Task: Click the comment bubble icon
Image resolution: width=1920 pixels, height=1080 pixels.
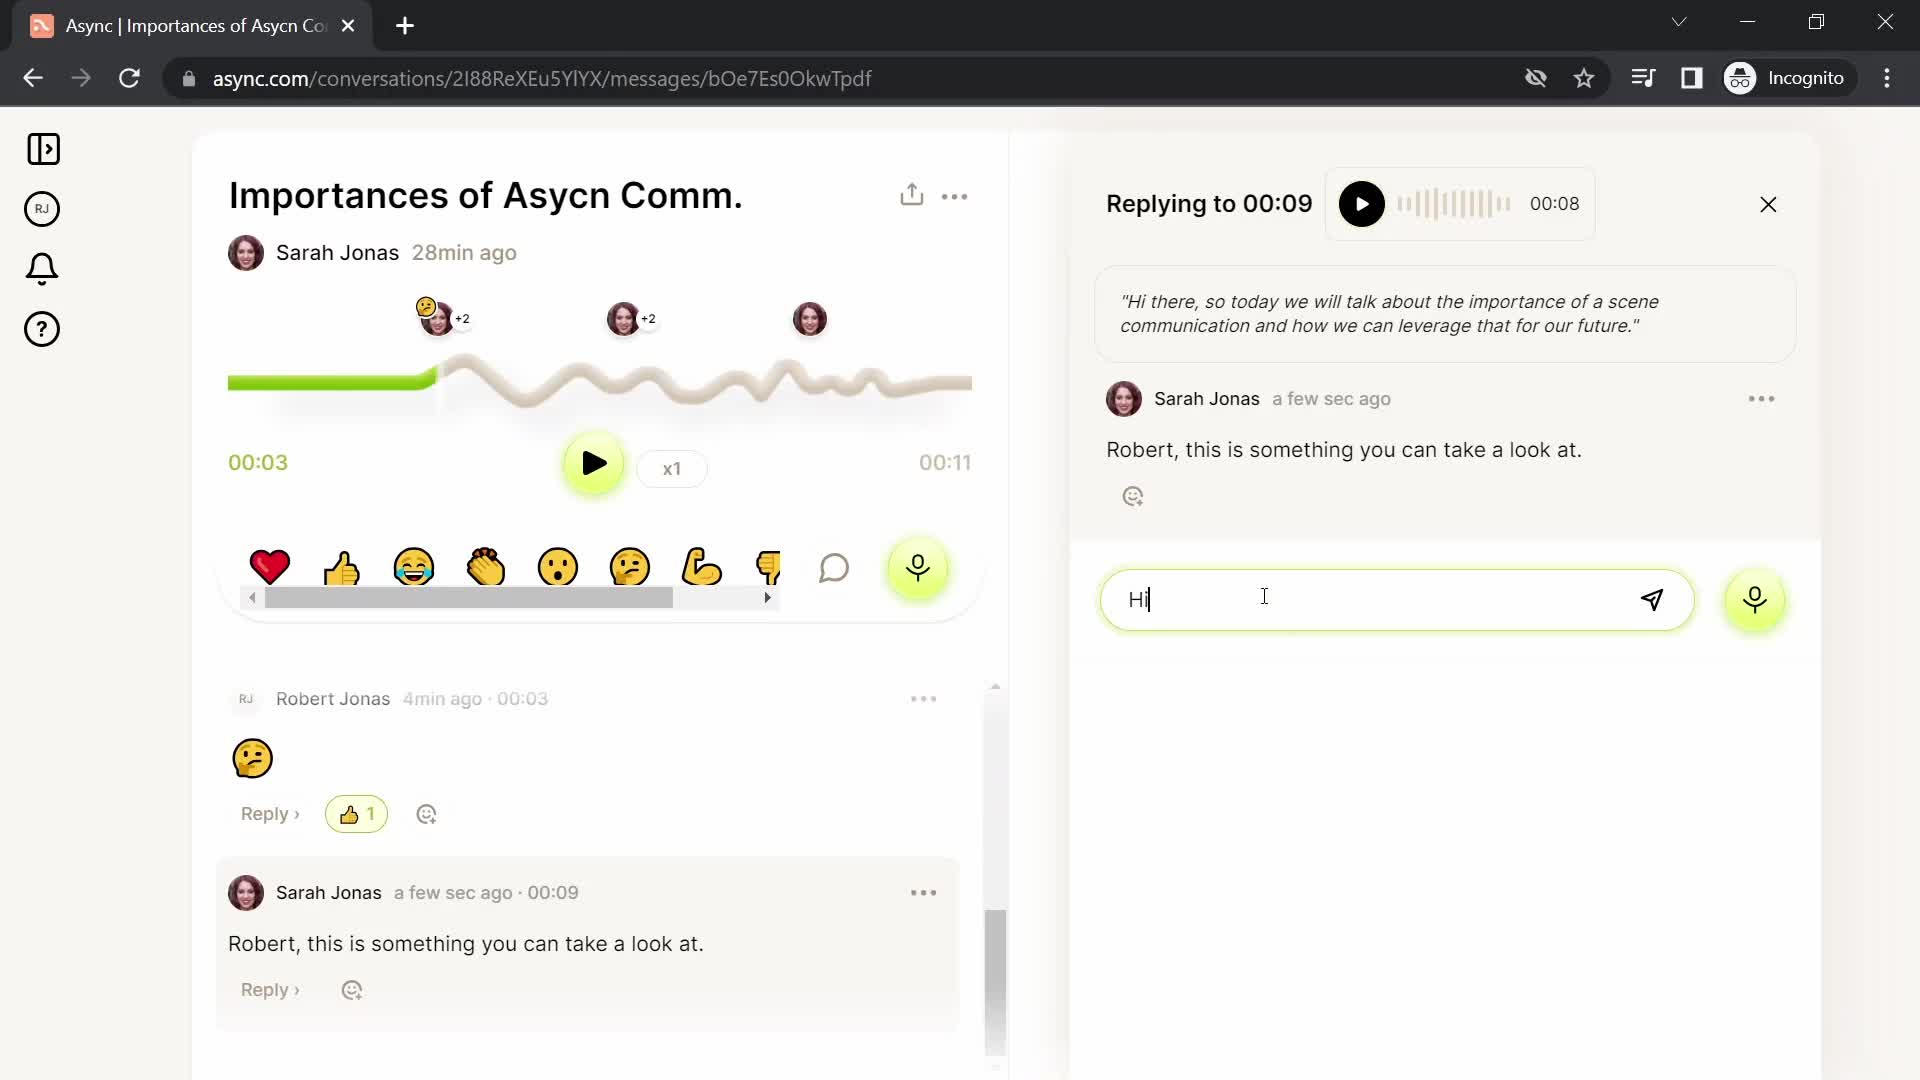Action: point(835,567)
